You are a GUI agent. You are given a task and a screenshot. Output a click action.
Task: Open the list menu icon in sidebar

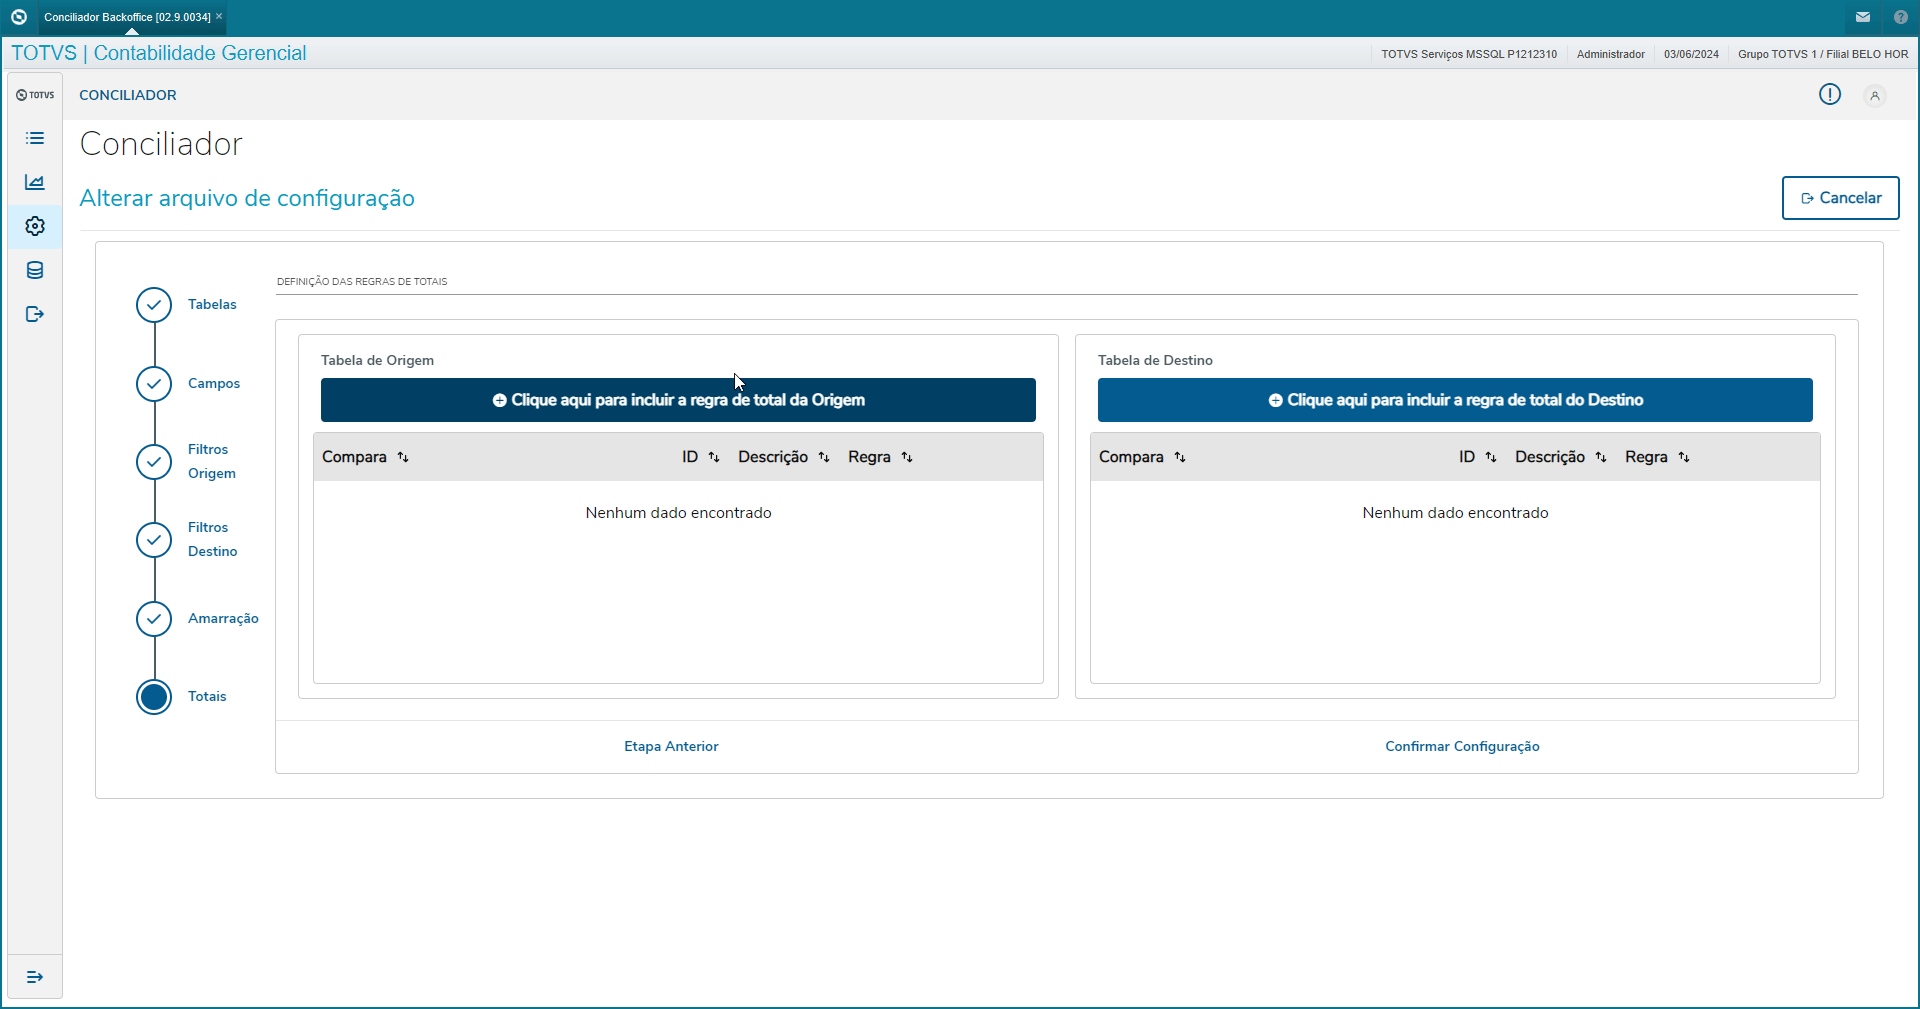point(35,138)
